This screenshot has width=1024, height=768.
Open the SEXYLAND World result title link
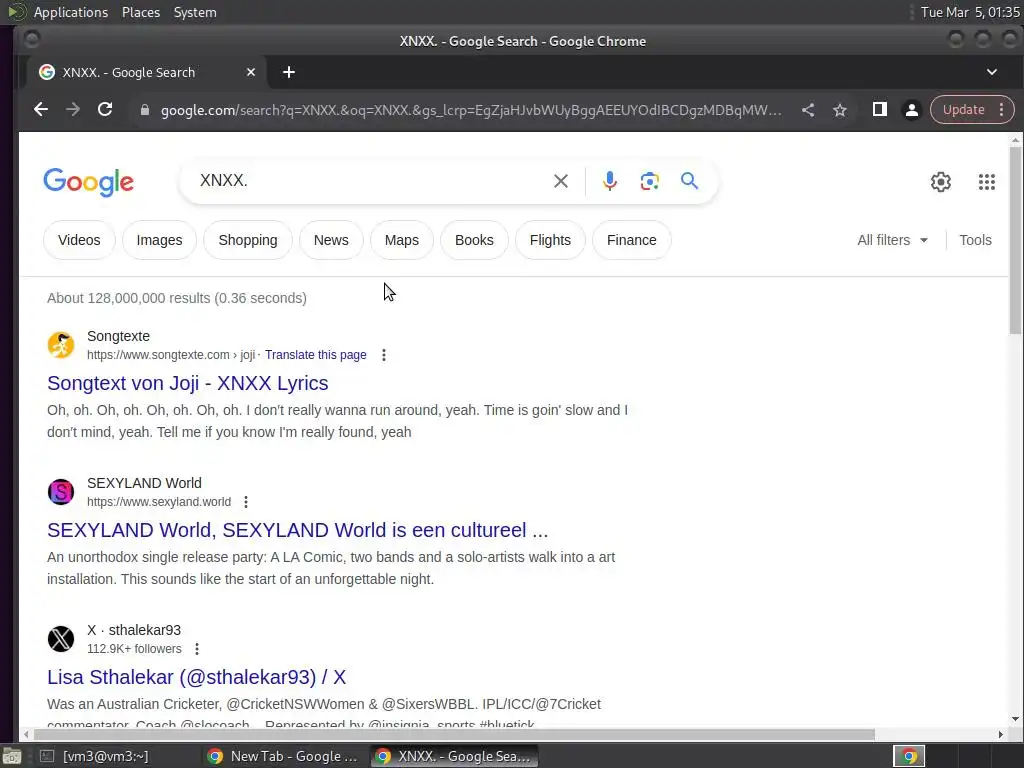(297, 530)
